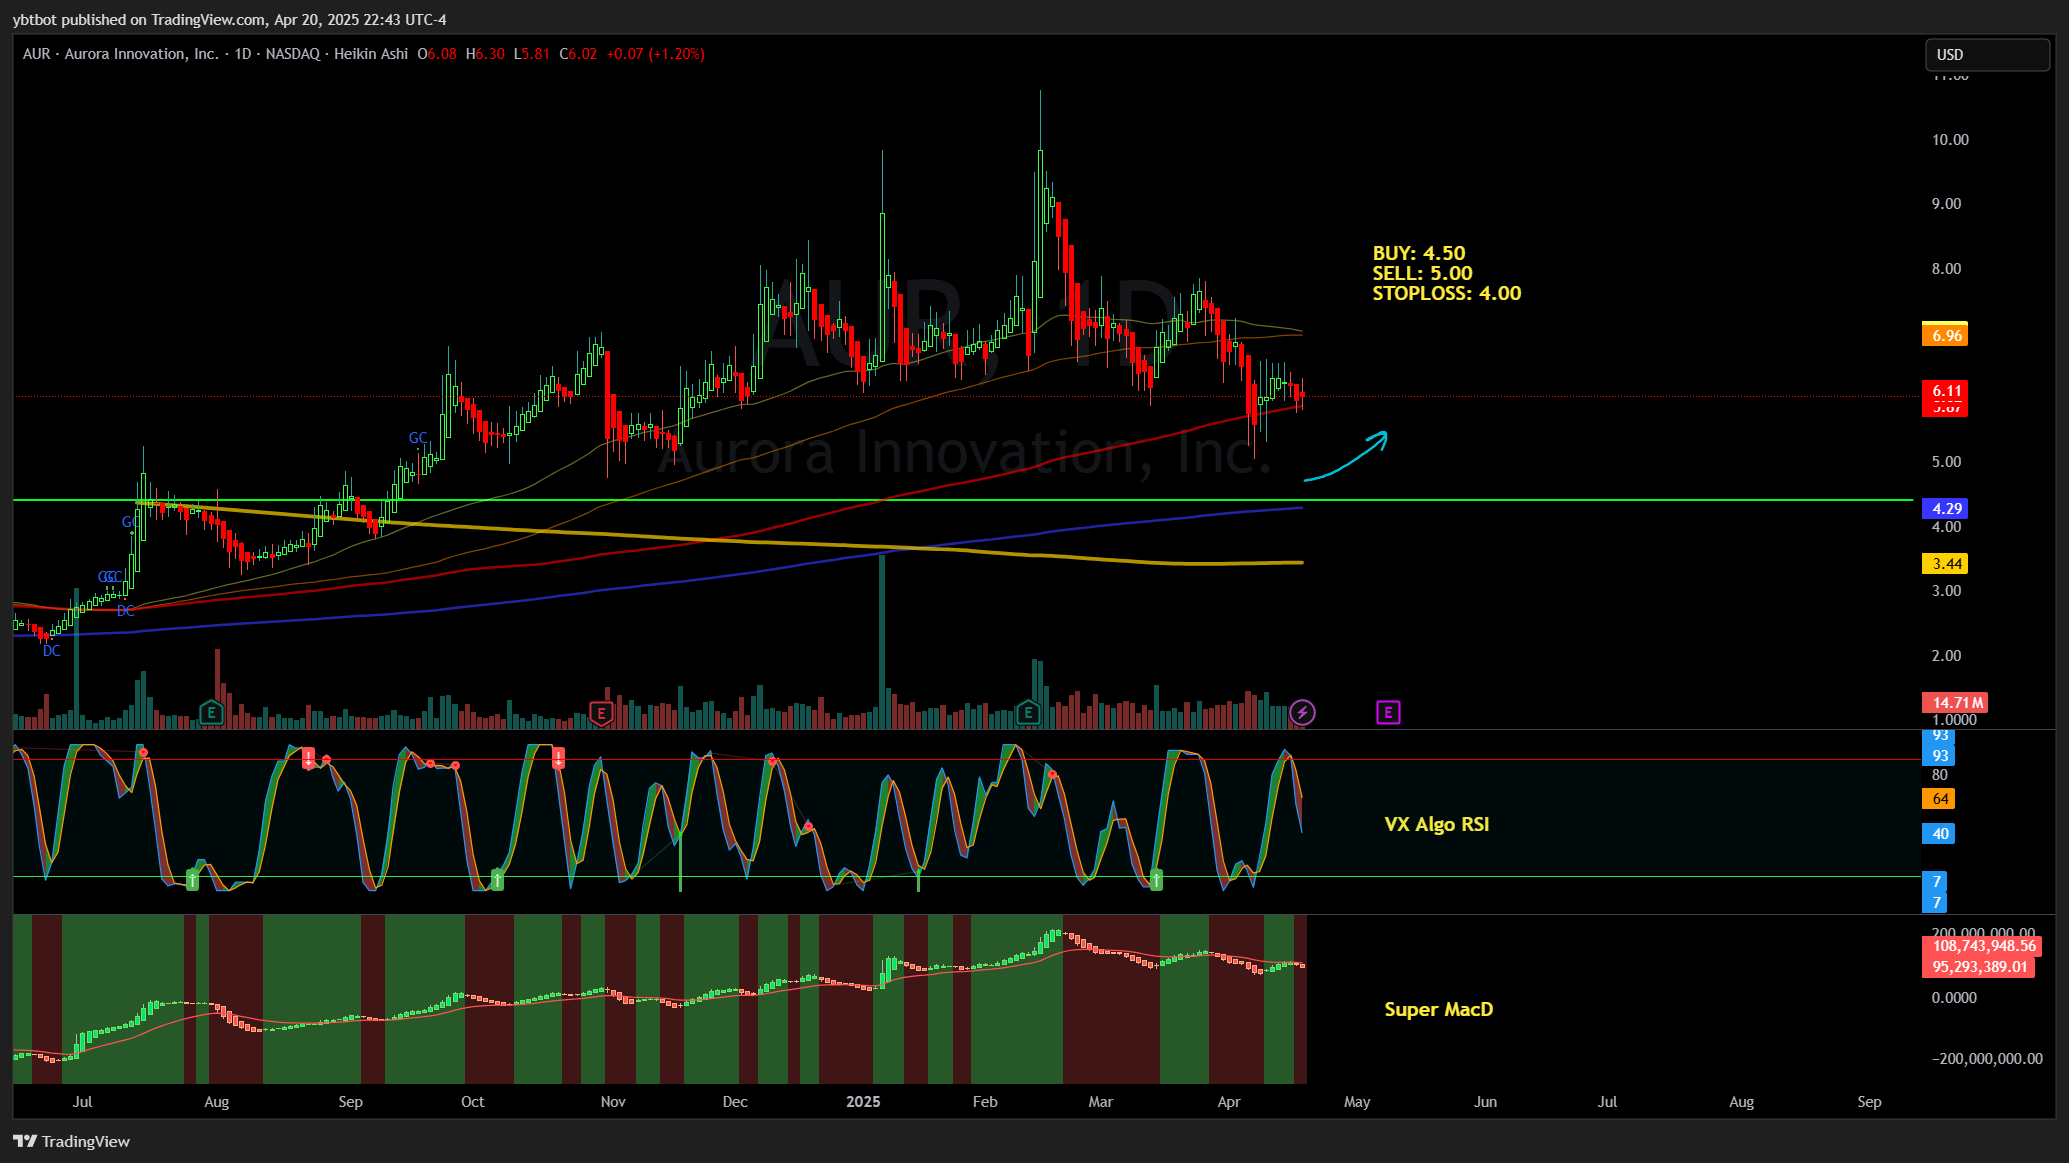Click the purple lightning bolt icon
The image size is (2069, 1163).
tap(1302, 713)
